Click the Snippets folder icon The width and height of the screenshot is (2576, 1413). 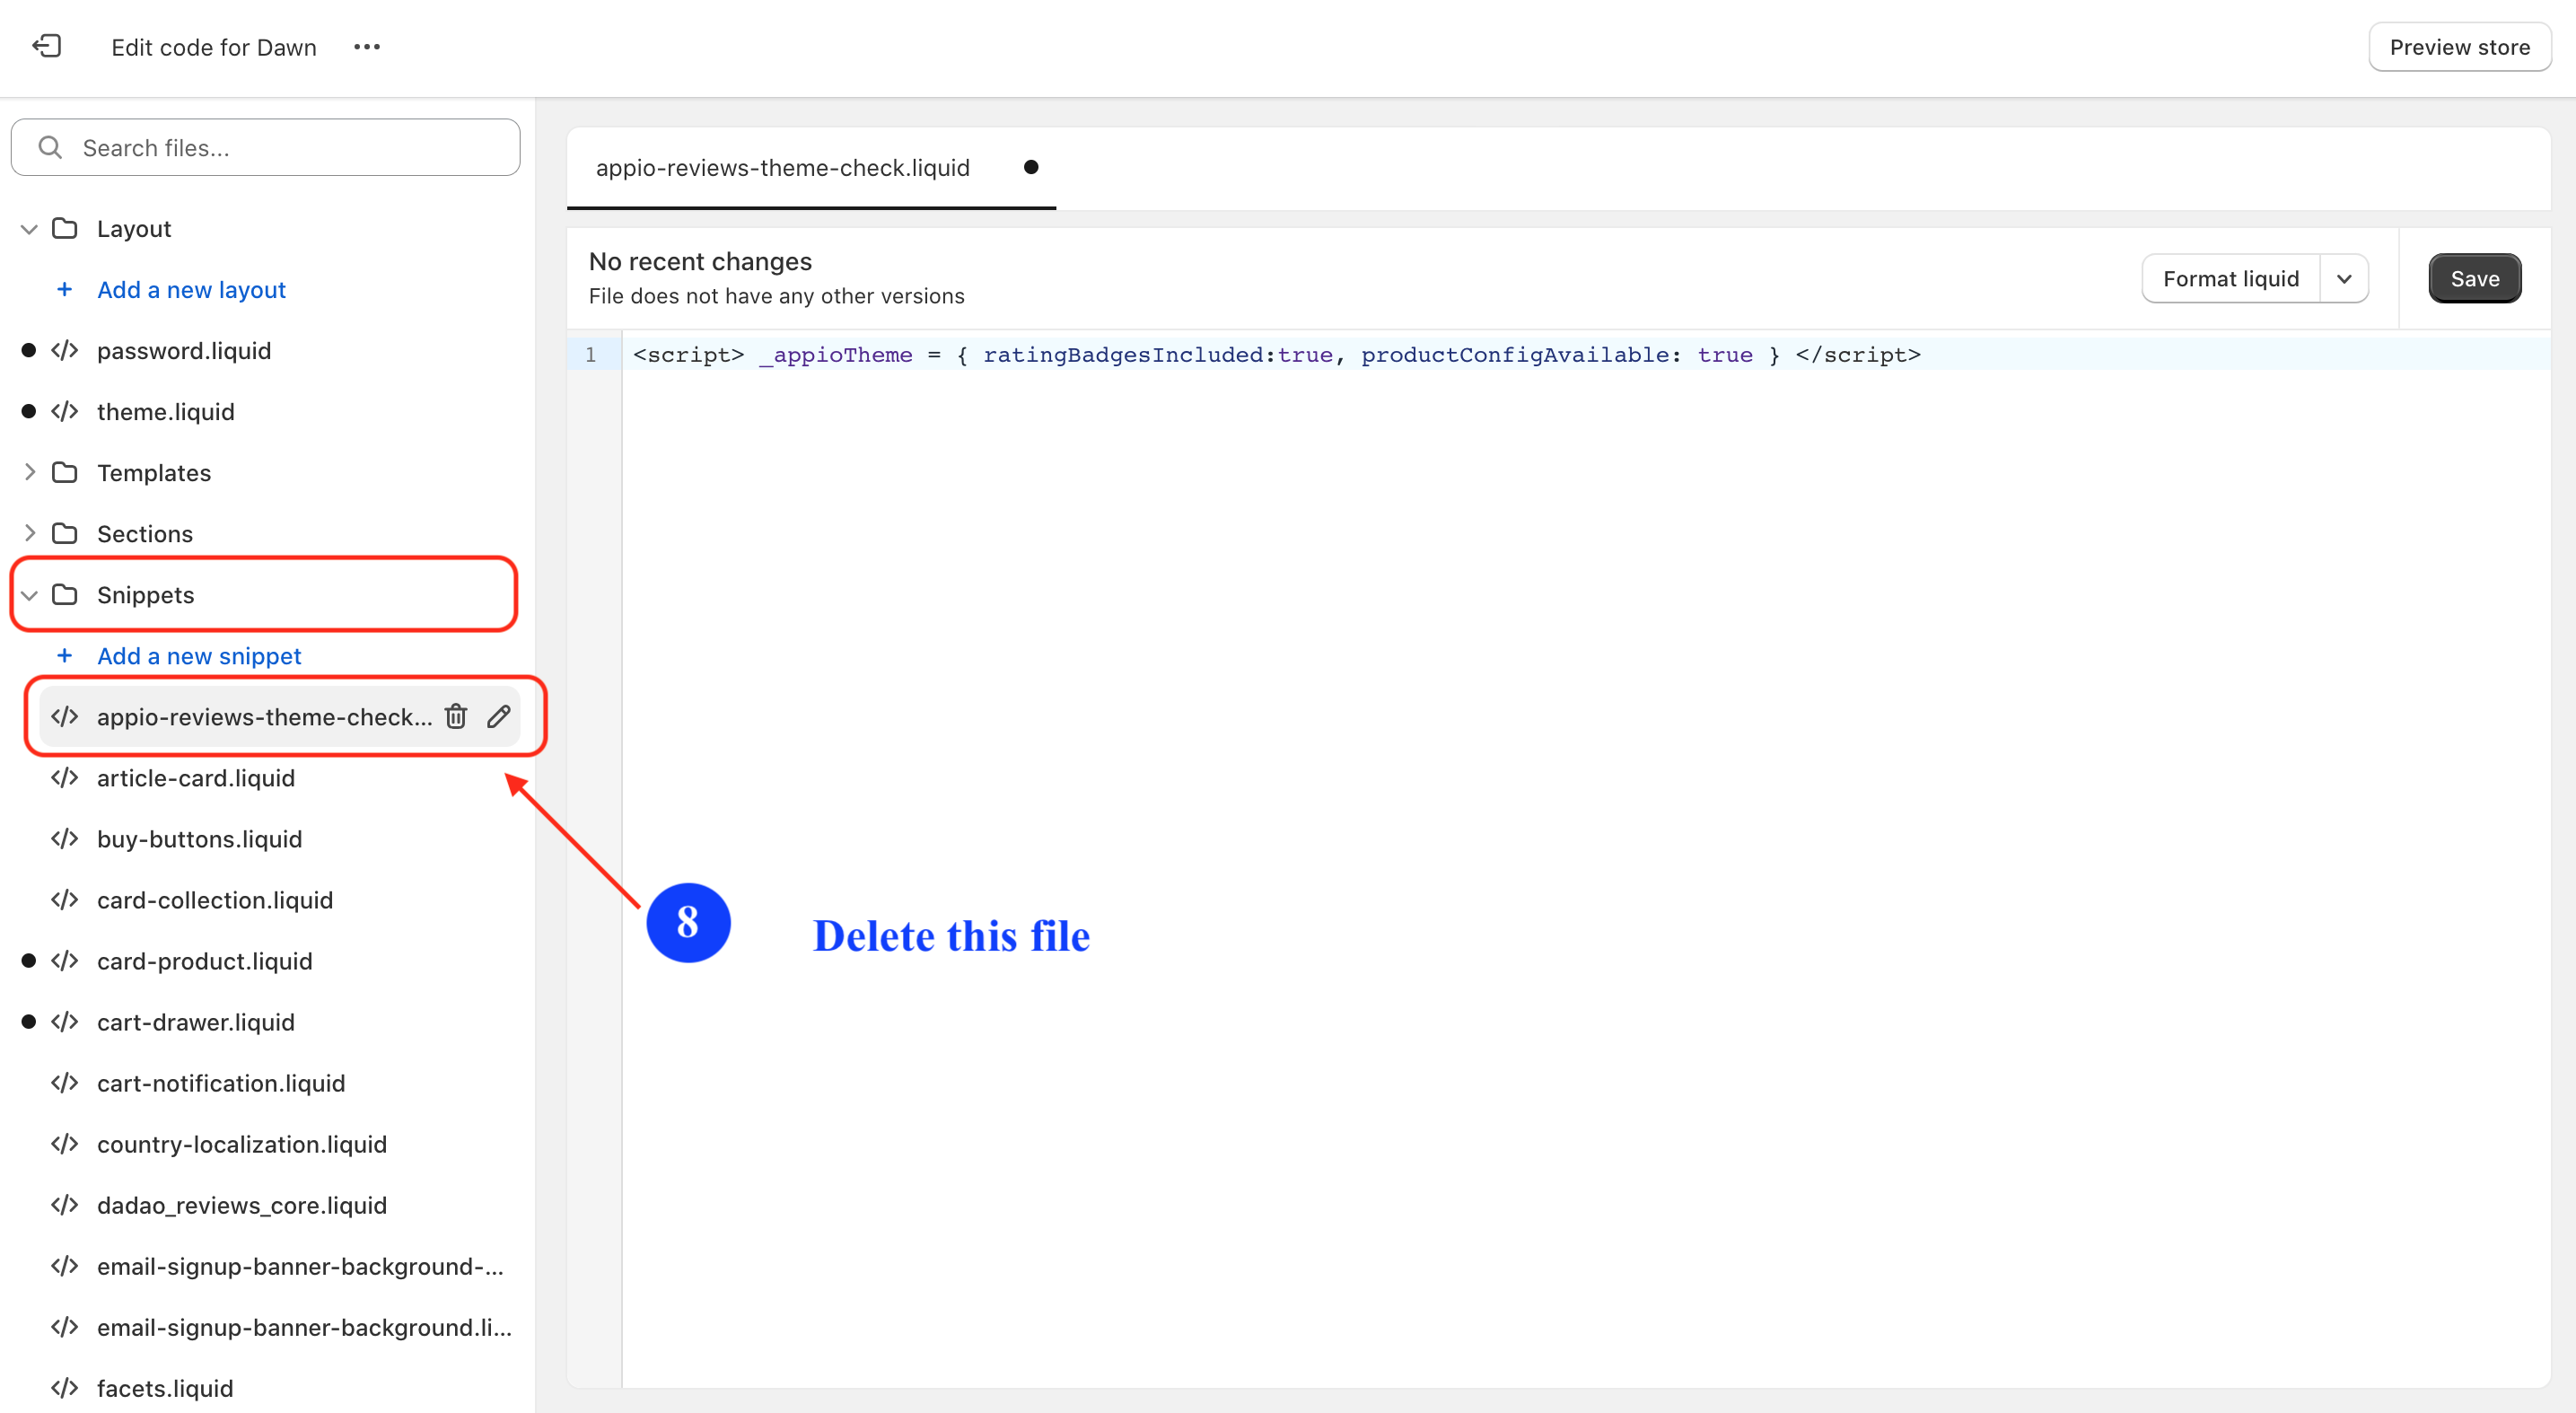[65, 594]
